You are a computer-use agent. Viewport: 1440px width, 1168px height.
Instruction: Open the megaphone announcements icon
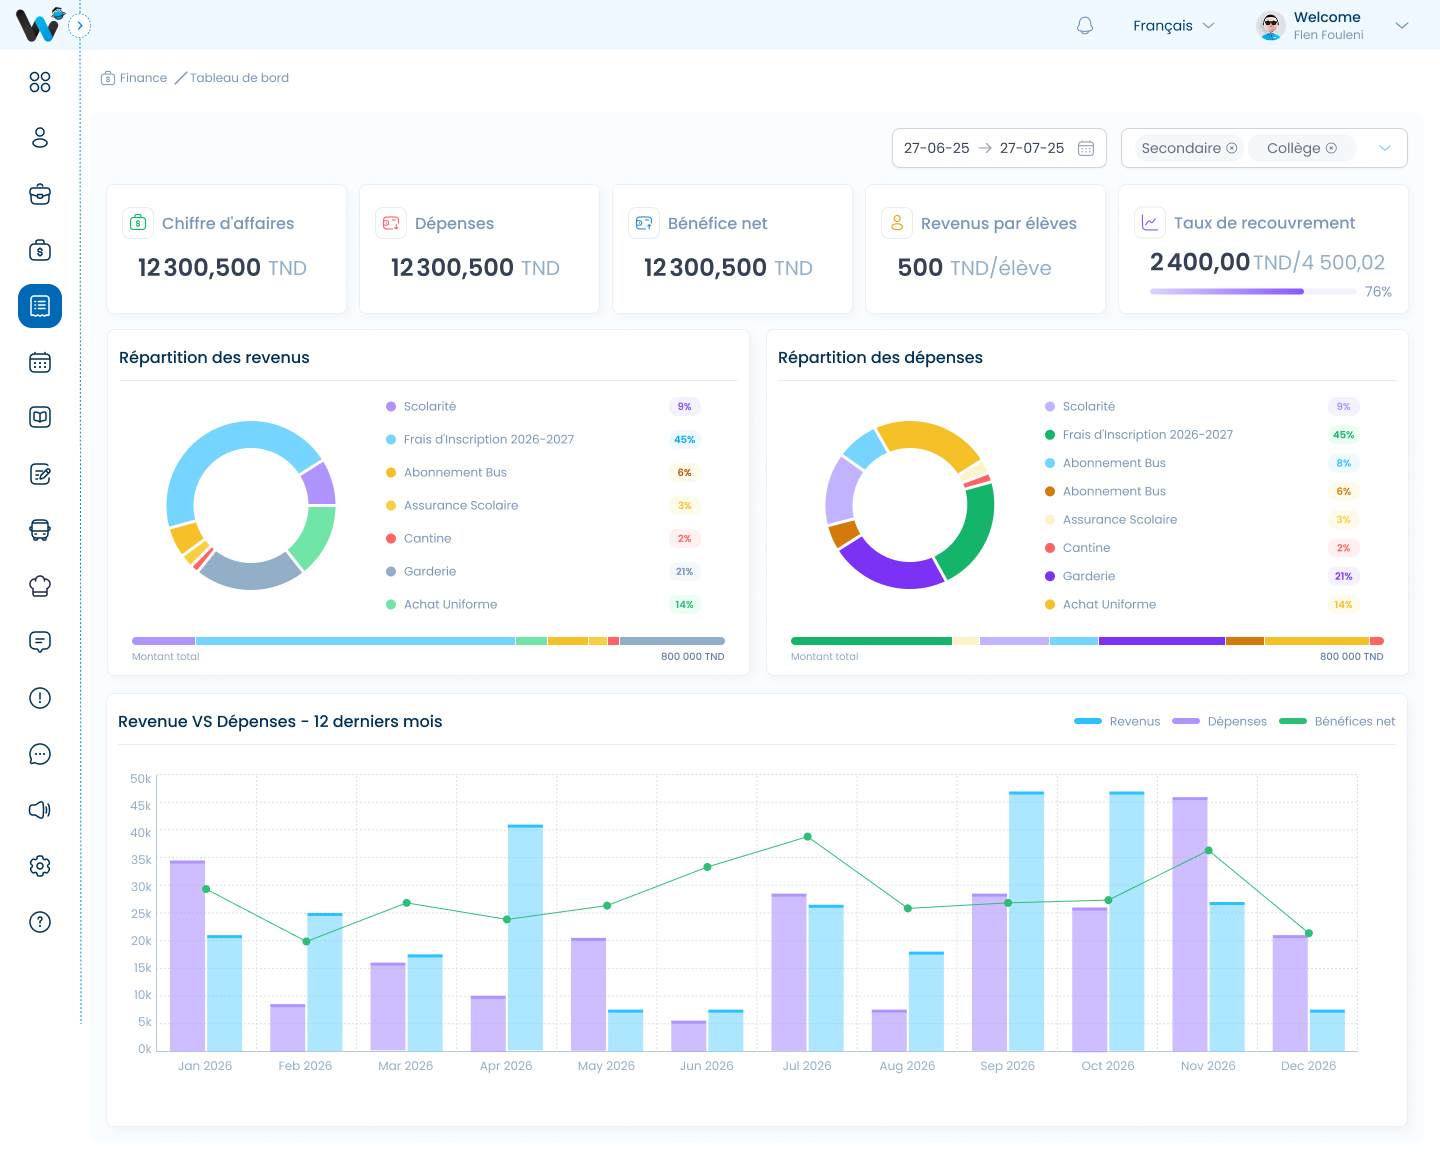(40, 810)
